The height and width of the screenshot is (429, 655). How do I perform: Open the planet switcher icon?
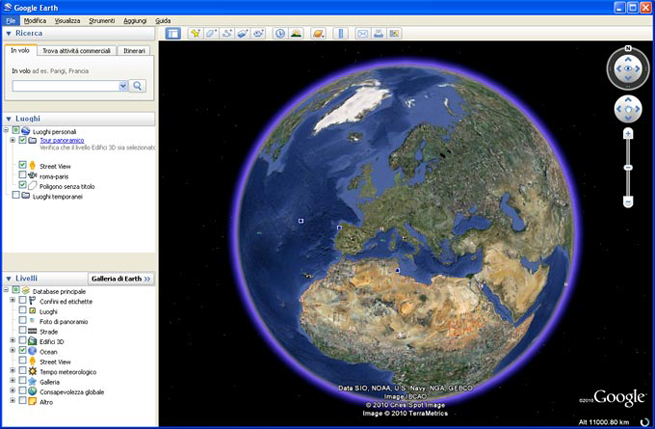pyautogui.click(x=318, y=33)
